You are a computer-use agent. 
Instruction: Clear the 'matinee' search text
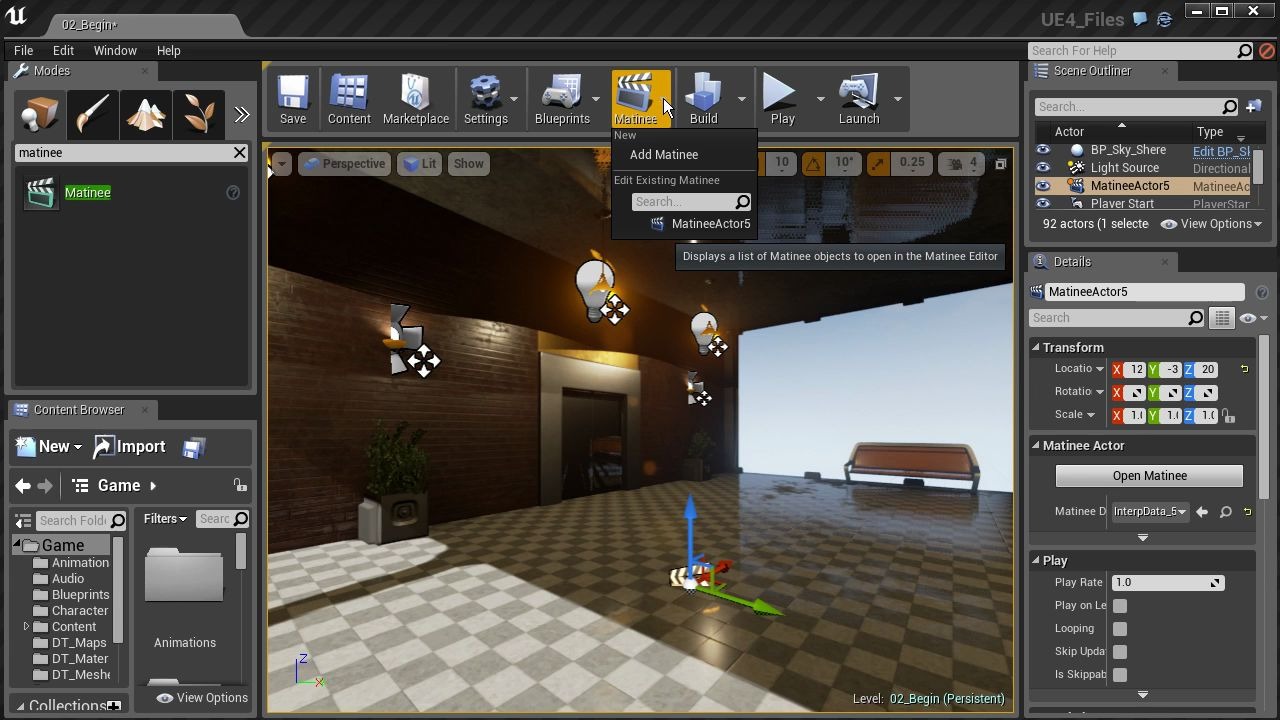(x=240, y=152)
